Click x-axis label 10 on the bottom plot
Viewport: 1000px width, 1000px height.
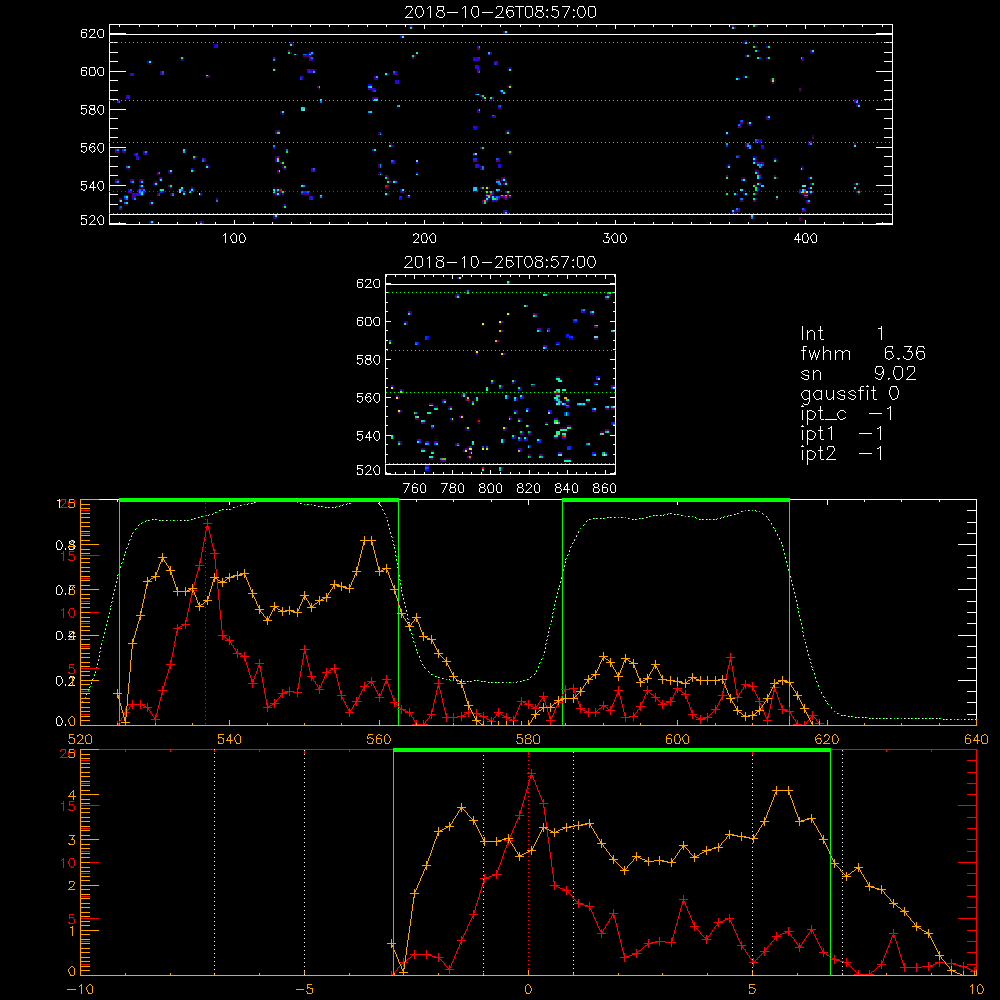click(x=976, y=990)
